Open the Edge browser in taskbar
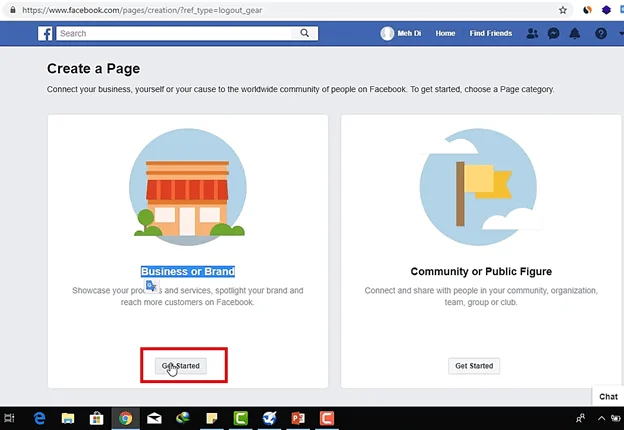 coord(40,418)
